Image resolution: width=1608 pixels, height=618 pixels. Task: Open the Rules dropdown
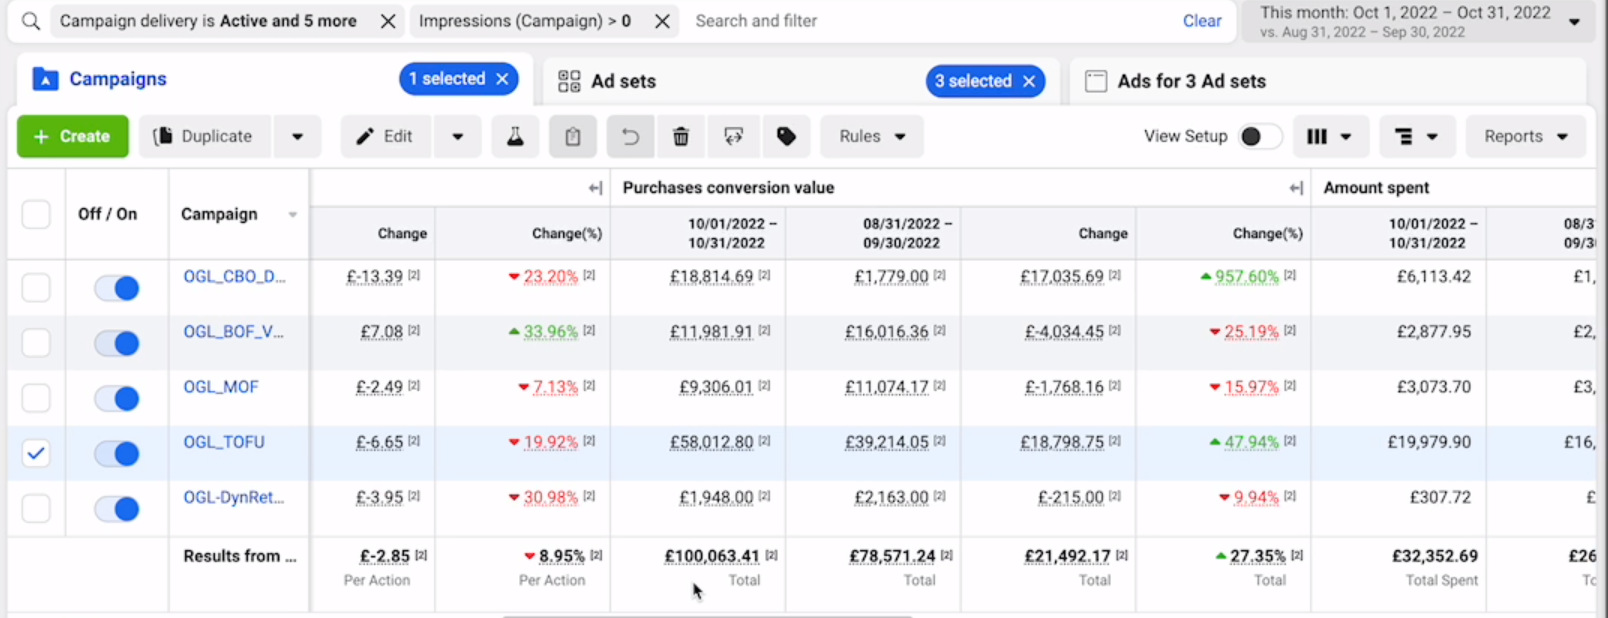[x=872, y=136]
